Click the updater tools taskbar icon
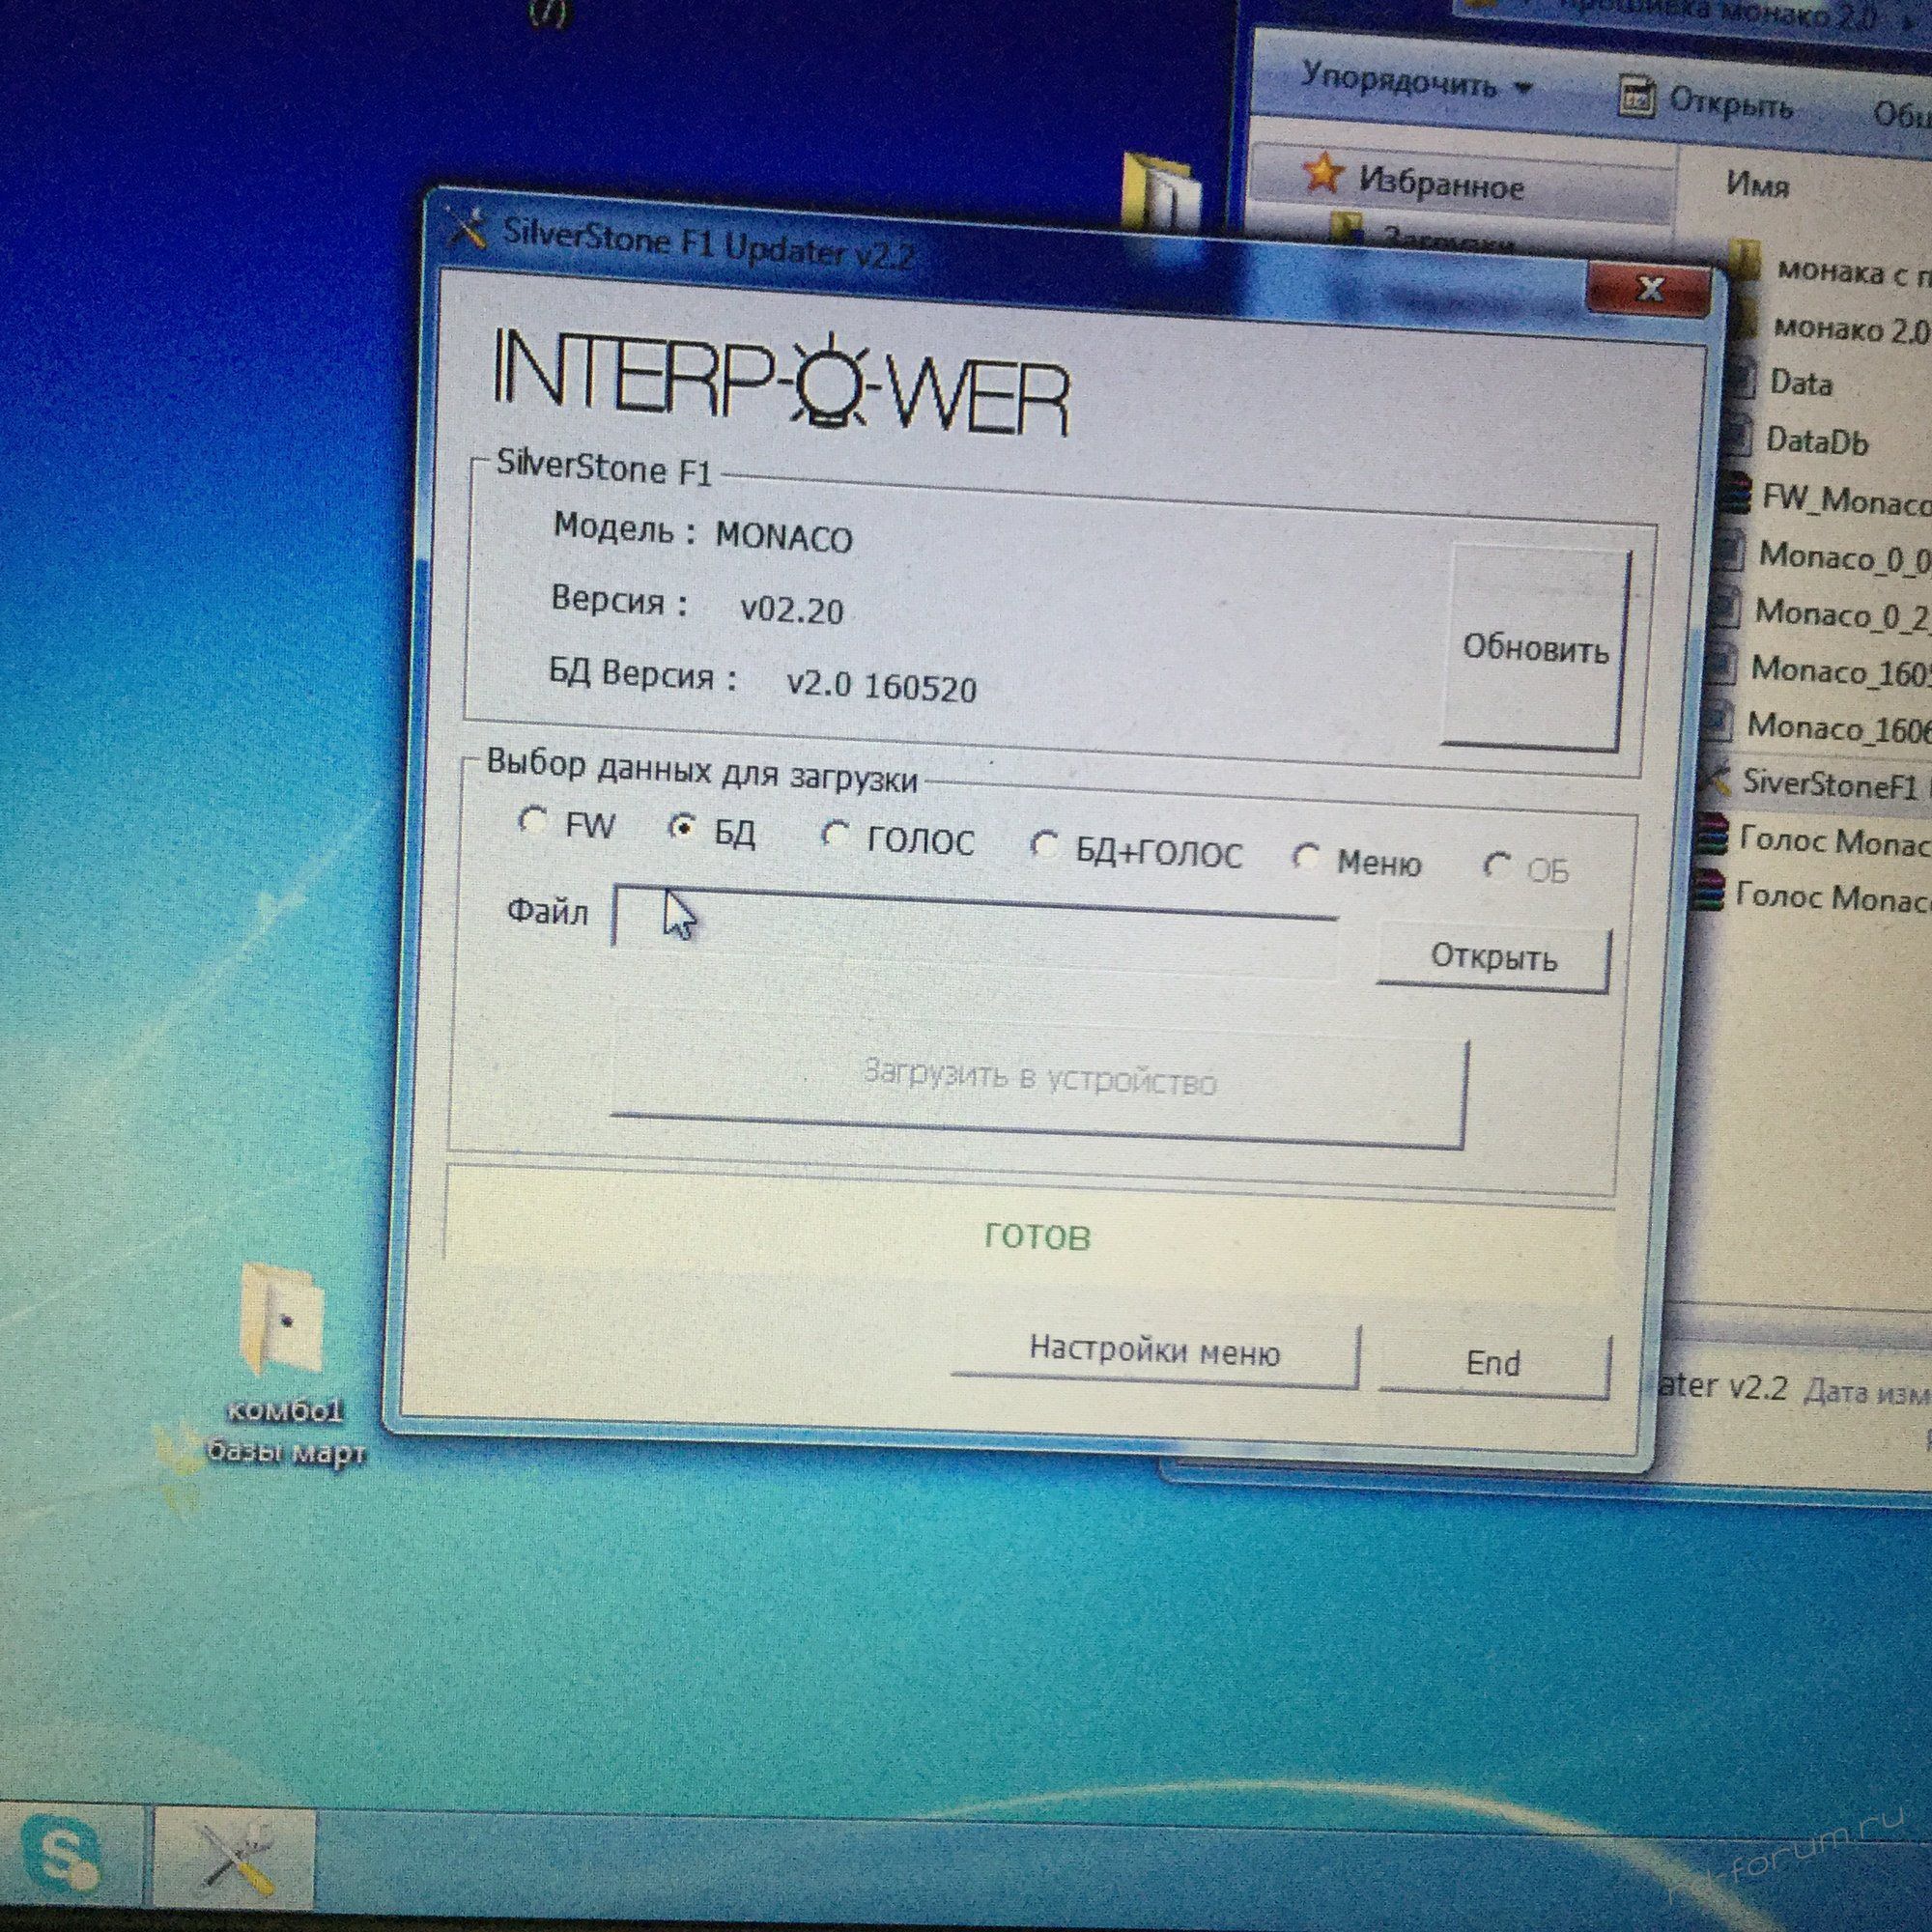Screen dimensions: 1932x1932 [236, 1856]
